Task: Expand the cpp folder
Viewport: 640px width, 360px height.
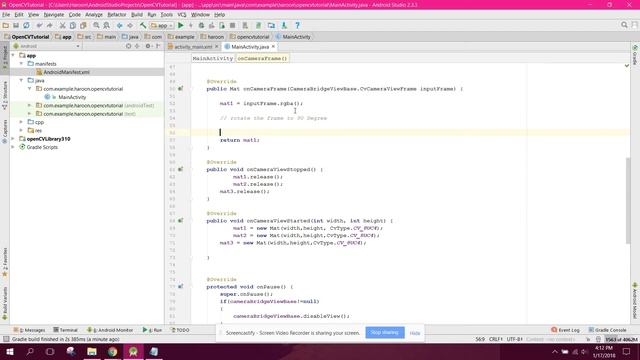Action: click(22, 122)
